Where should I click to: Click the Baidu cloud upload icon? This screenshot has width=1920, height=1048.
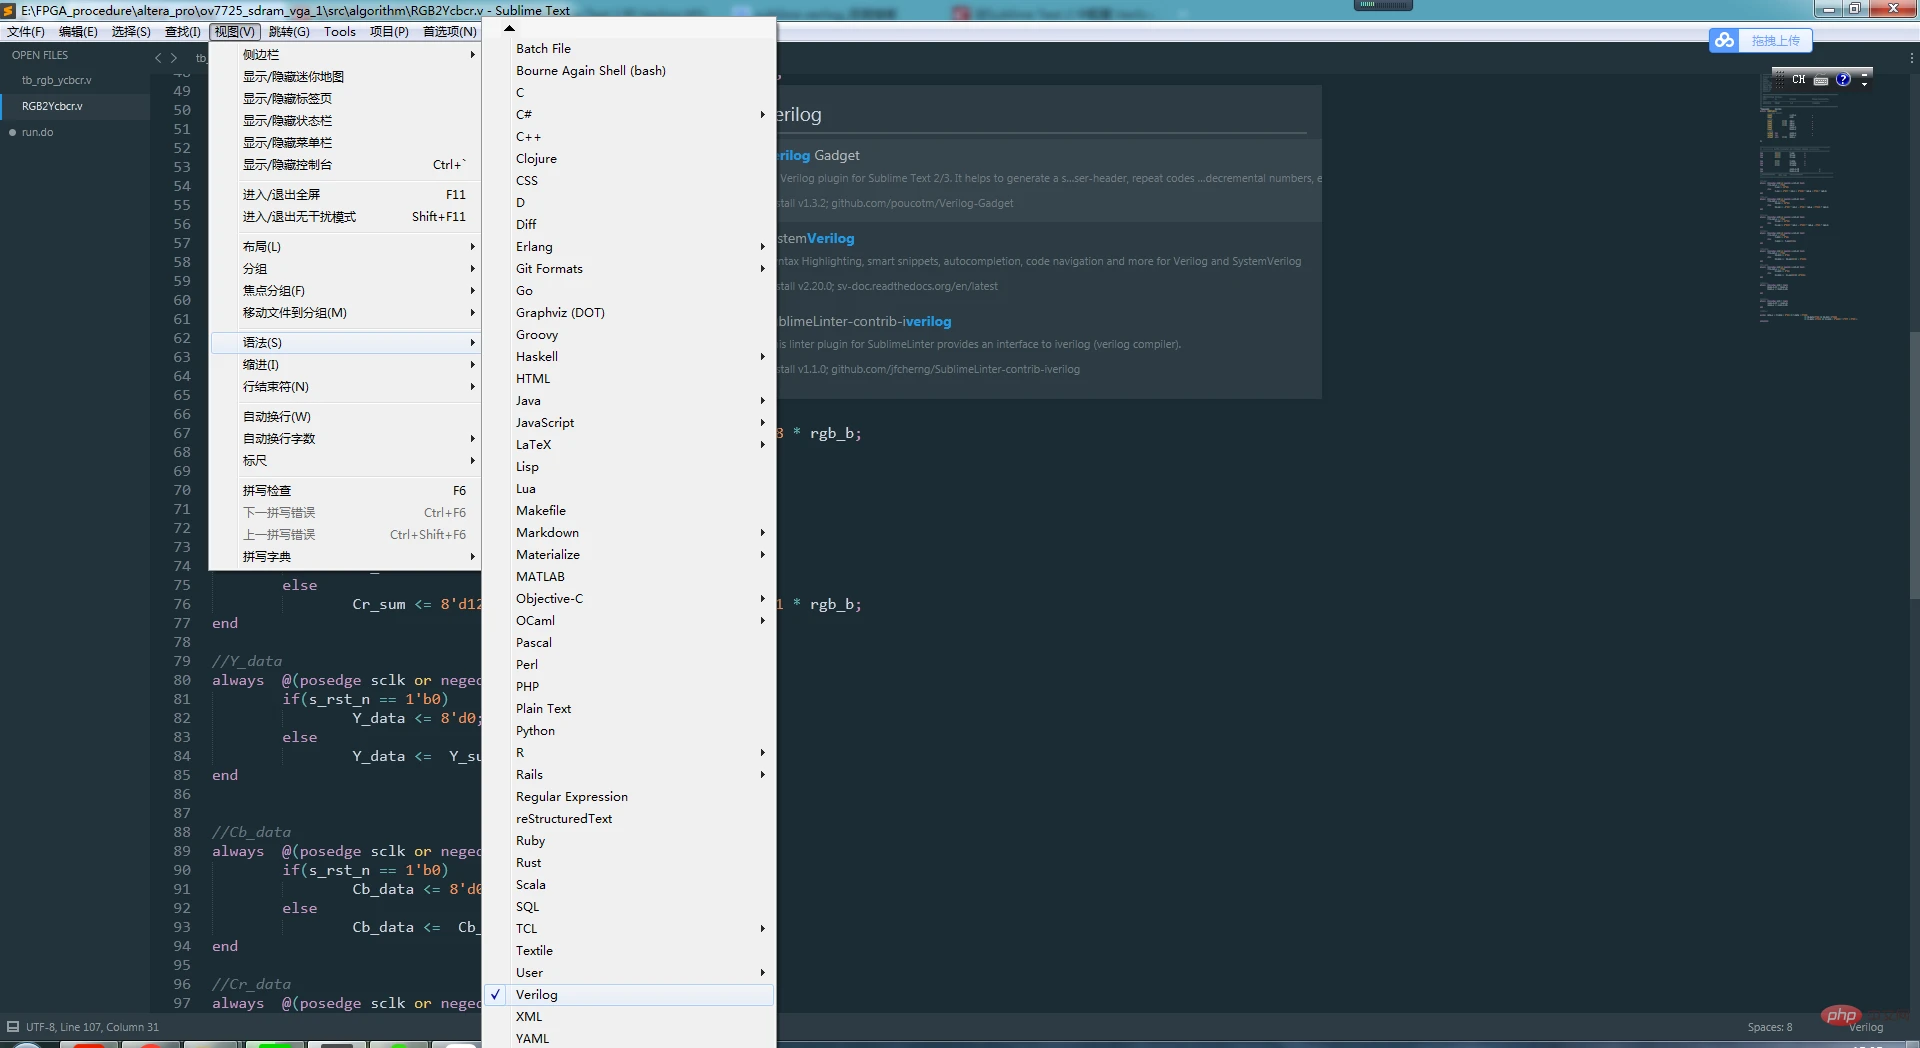(1724, 40)
